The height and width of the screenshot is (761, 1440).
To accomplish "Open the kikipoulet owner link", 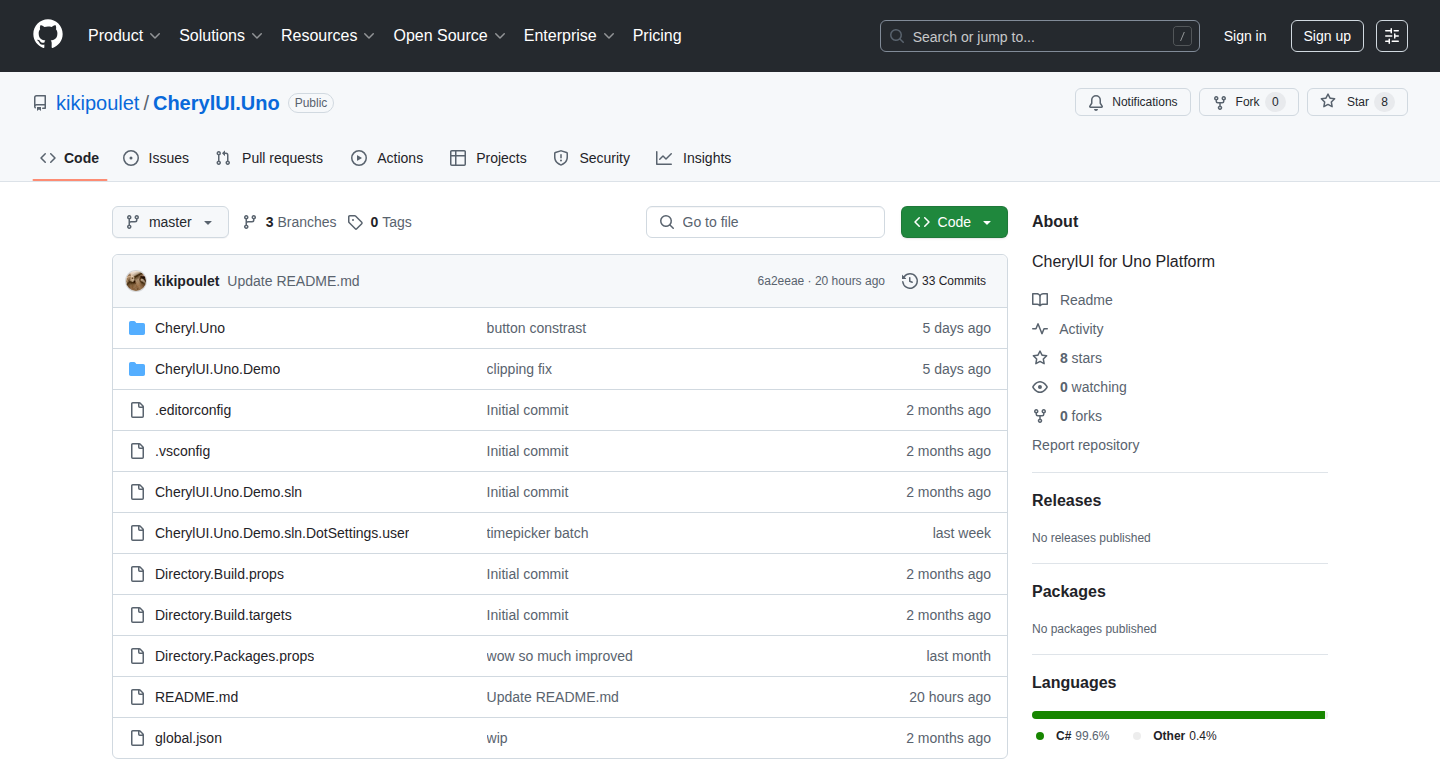I will [x=98, y=103].
